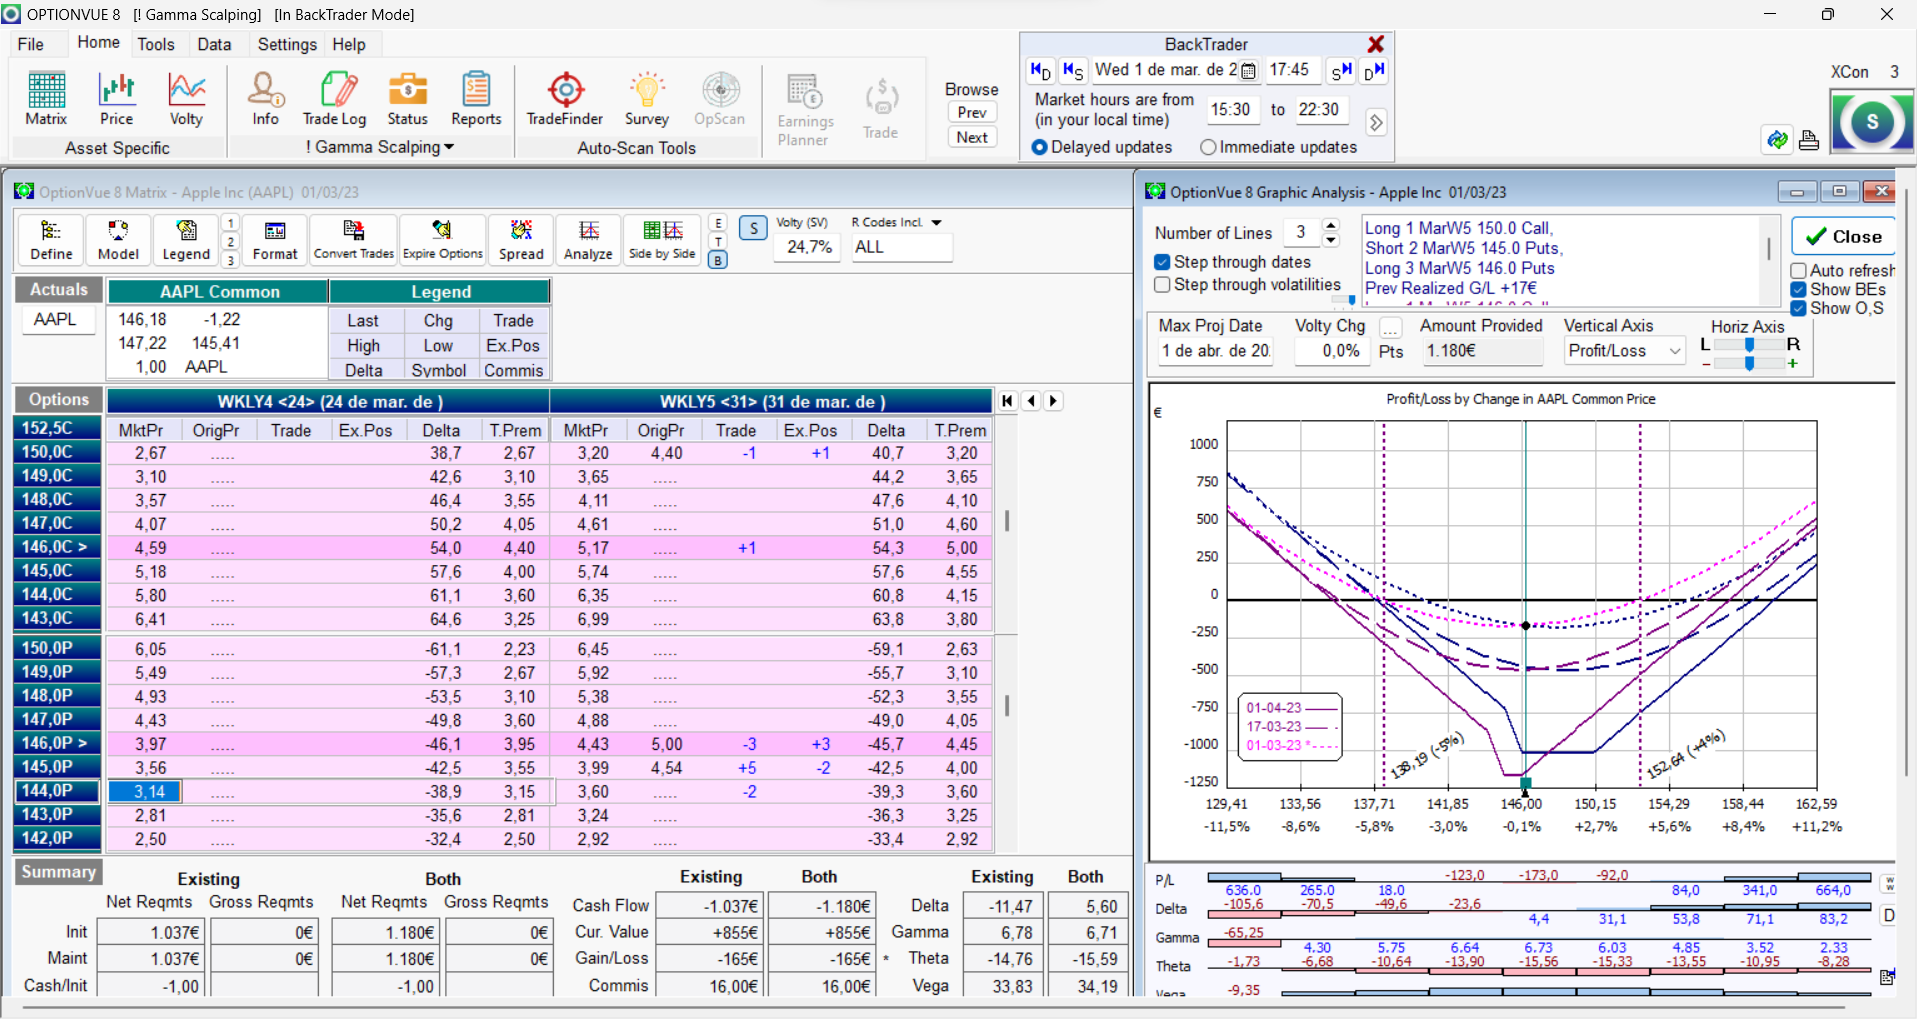Expand BackTrader panel with chevron arrow
This screenshot has width=1917, height=1020.
1376,122
